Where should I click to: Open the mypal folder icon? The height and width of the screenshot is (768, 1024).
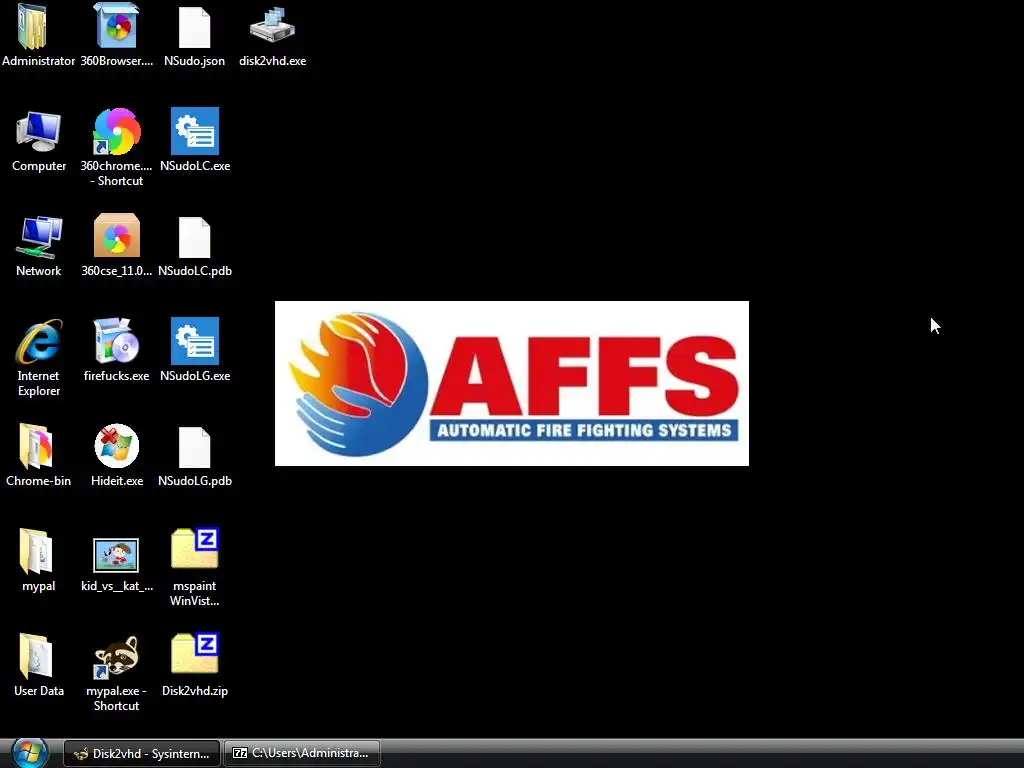pos(36,551)
